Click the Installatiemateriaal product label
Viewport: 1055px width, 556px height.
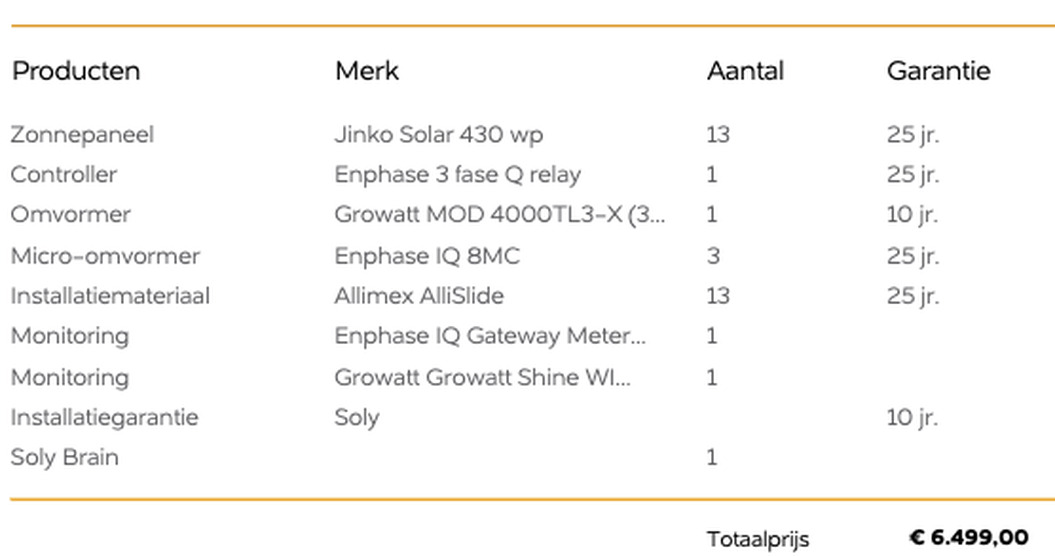tap(110, 296)
